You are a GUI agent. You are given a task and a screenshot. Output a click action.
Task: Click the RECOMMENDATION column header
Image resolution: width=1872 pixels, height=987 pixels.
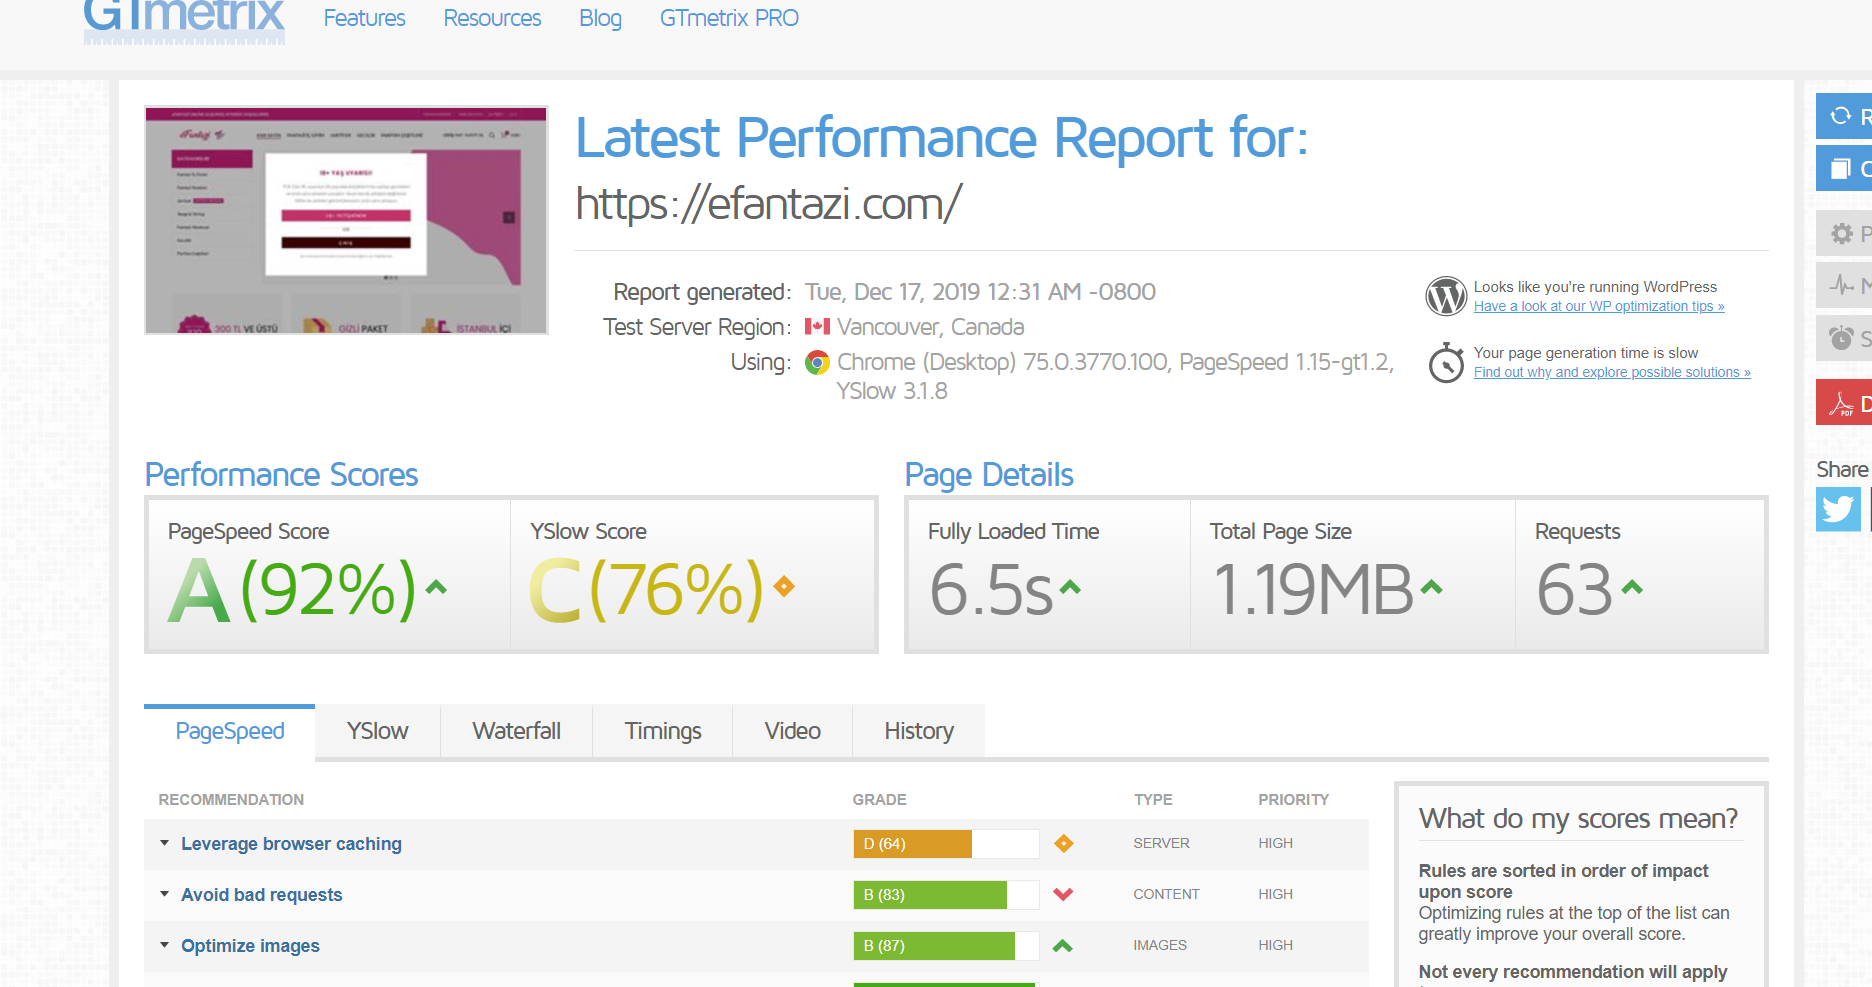click(x=231, y=800)
